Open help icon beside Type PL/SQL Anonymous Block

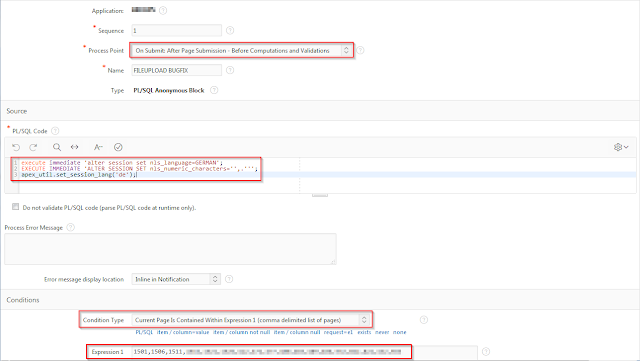click(214, 90)
